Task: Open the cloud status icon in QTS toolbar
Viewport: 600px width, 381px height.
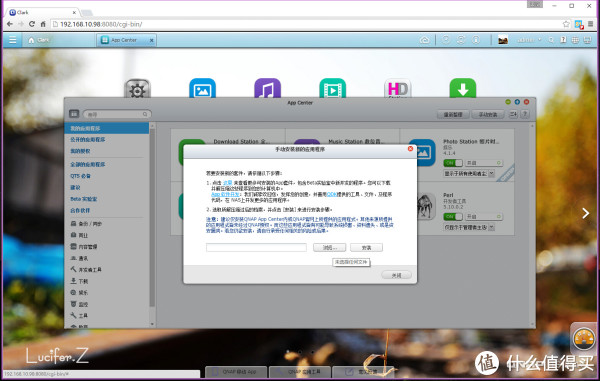Action: click(425, 40)
